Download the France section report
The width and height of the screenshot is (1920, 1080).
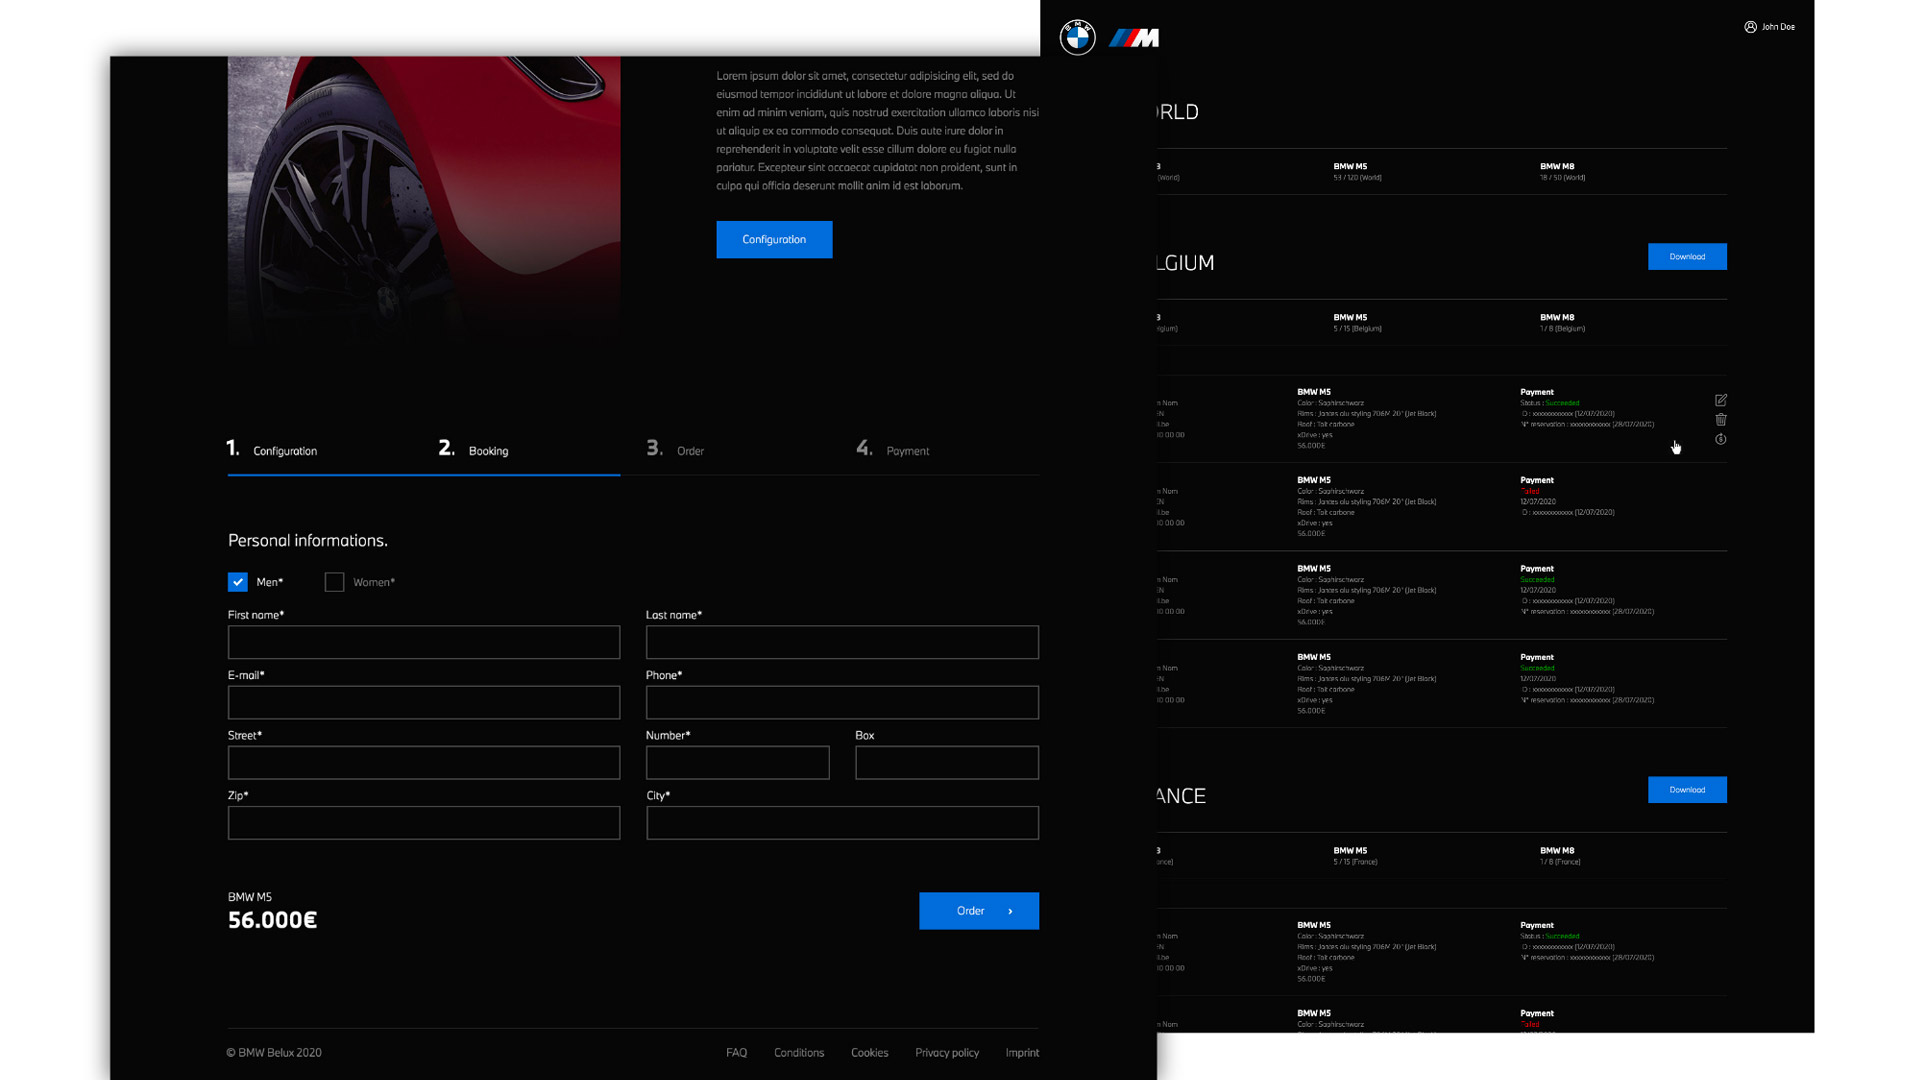tap(1686, 790)
